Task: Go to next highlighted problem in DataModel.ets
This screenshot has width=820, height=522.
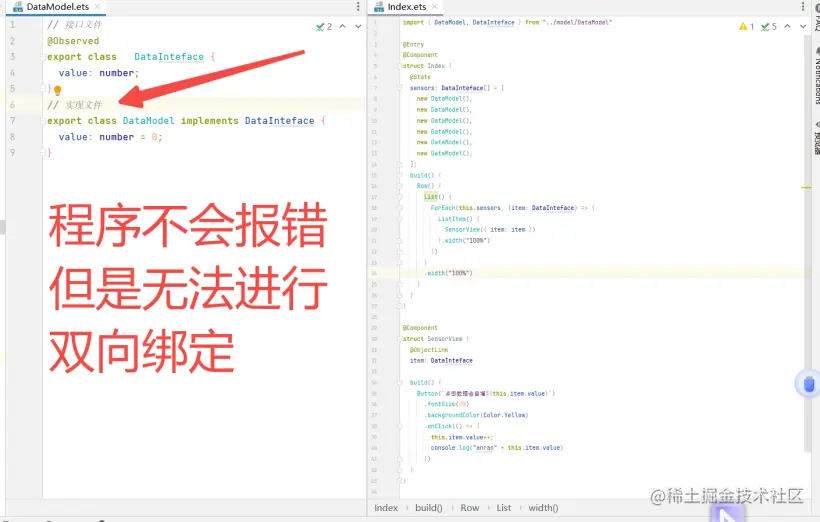Action: (x=358, y=26)
